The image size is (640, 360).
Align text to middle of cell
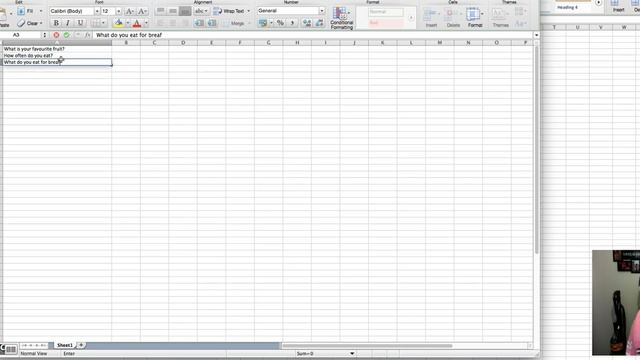click(x=173, y=11)
